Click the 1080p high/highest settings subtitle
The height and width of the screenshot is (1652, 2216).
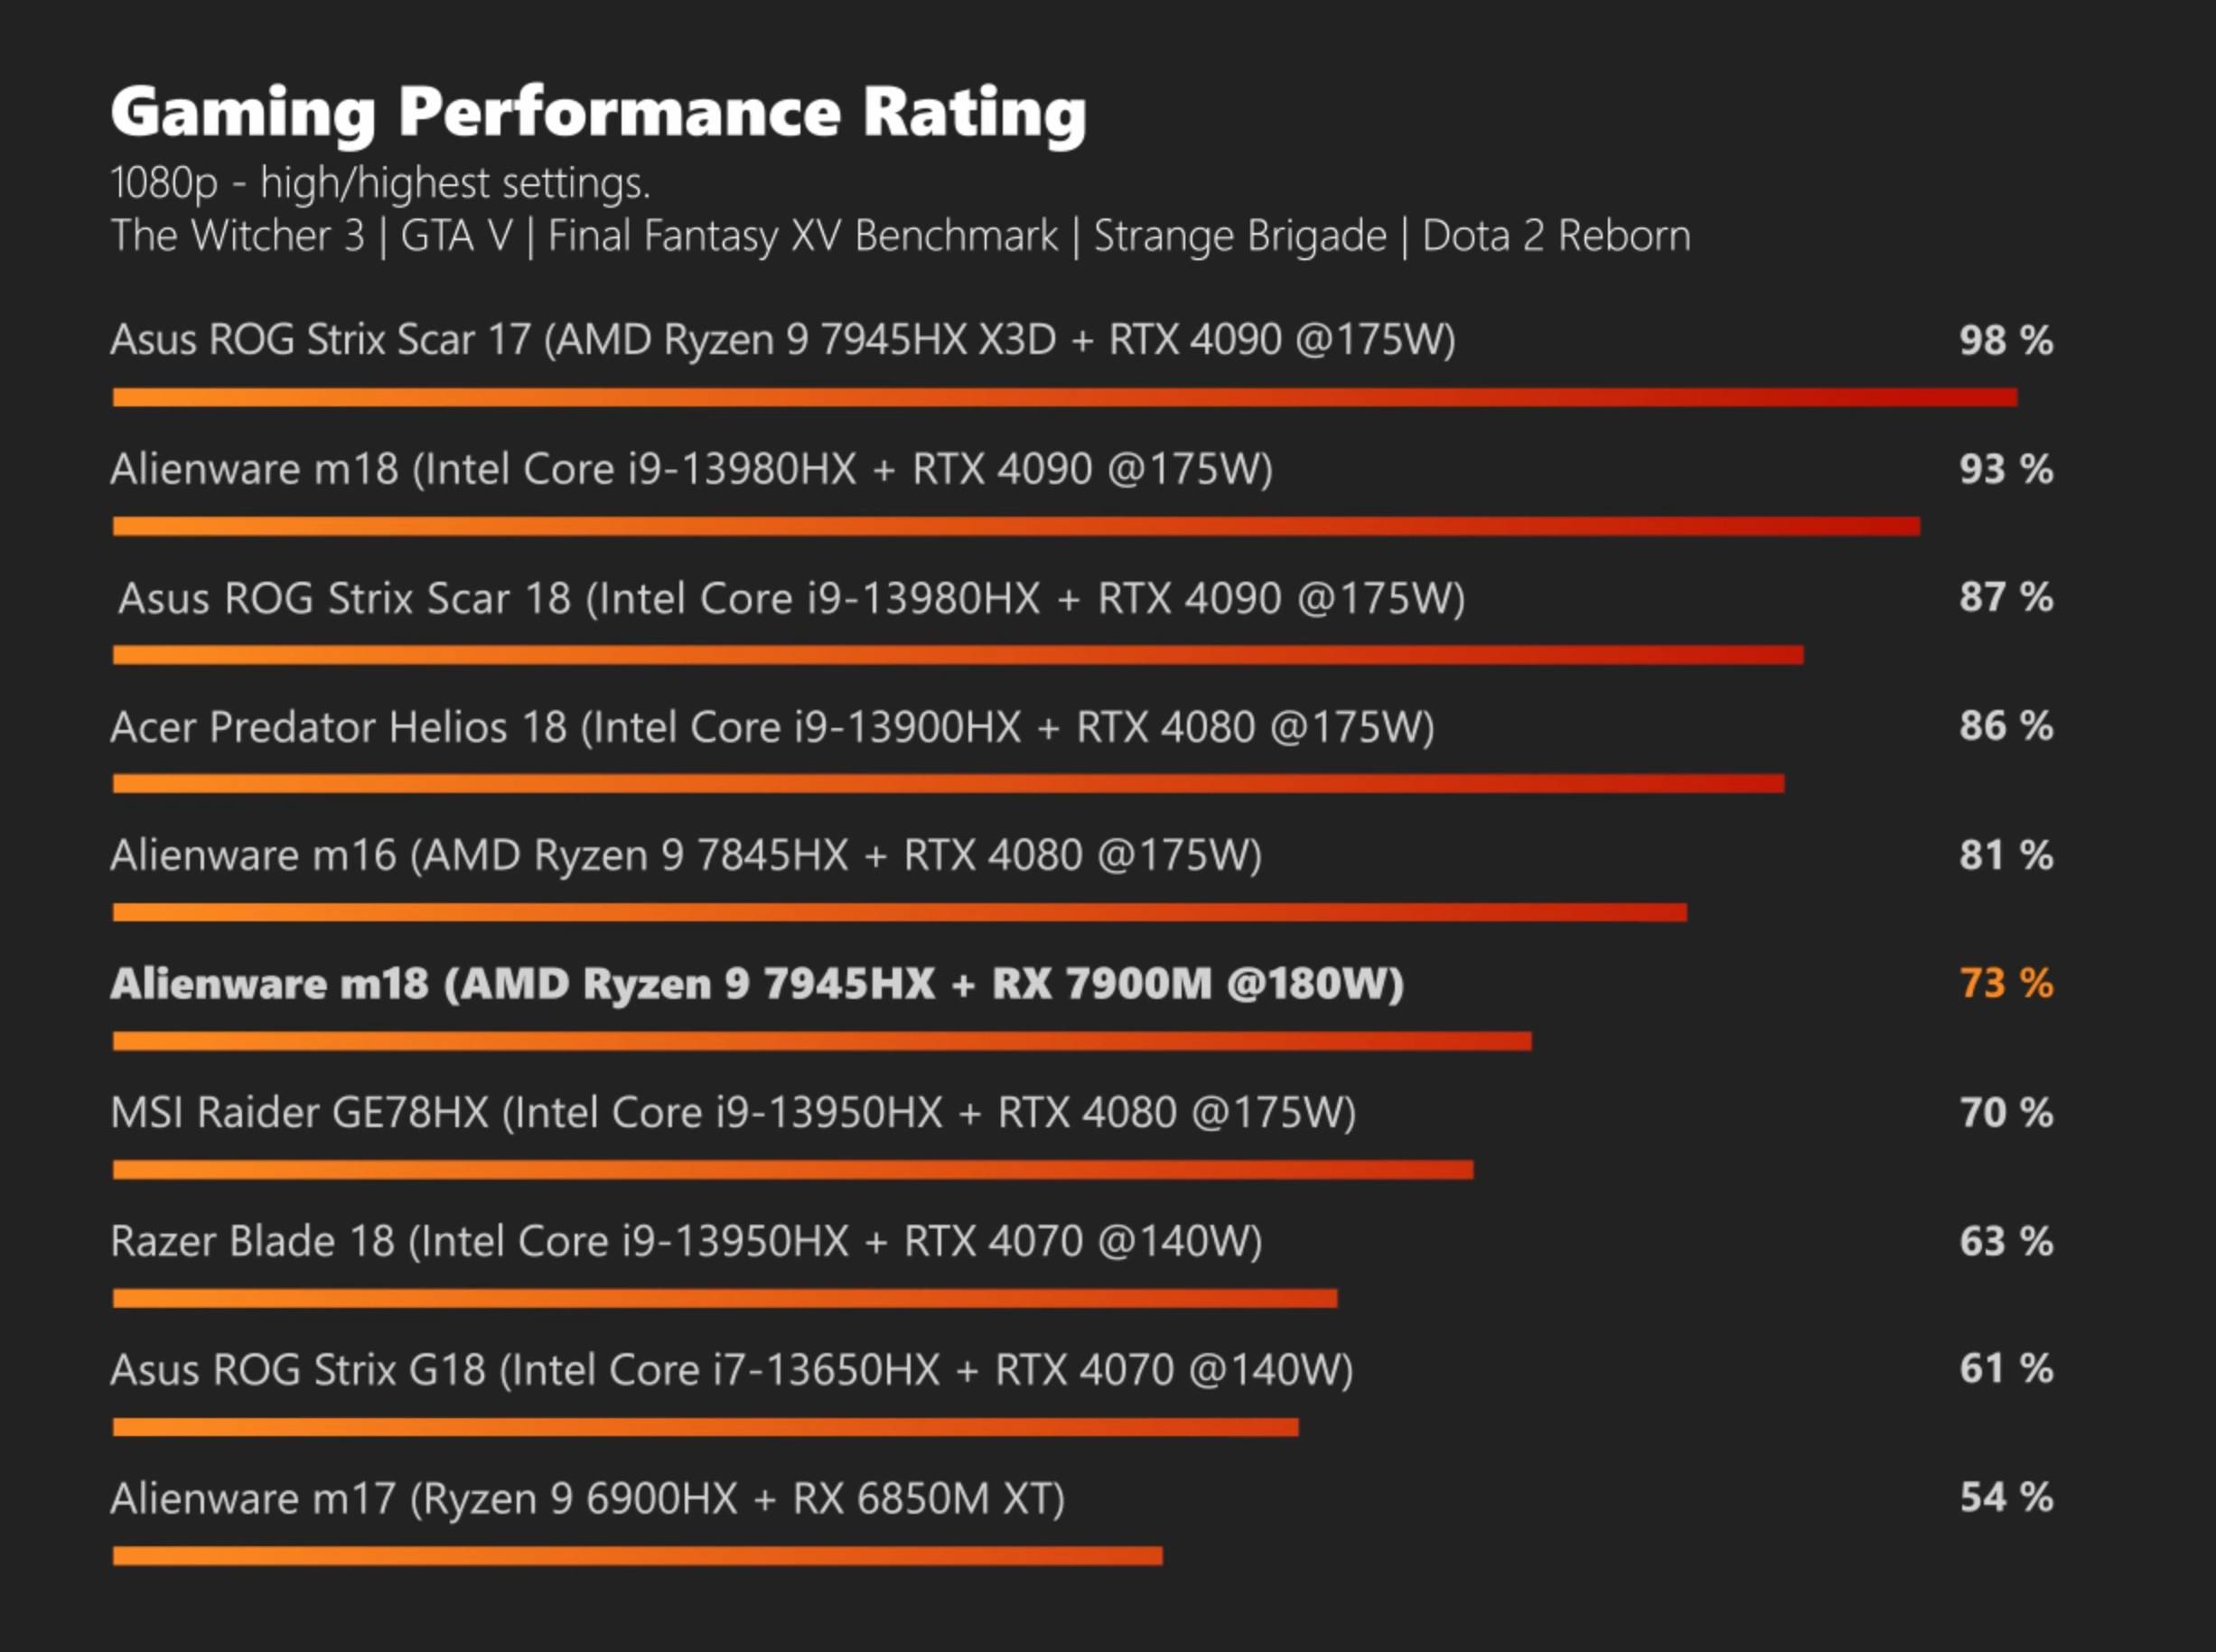[x=380, y=183]
